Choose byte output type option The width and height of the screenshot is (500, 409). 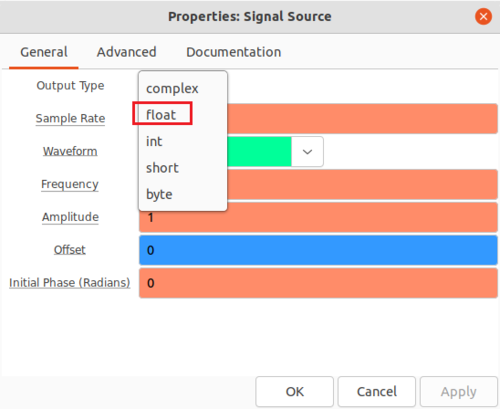click(183, 194)
